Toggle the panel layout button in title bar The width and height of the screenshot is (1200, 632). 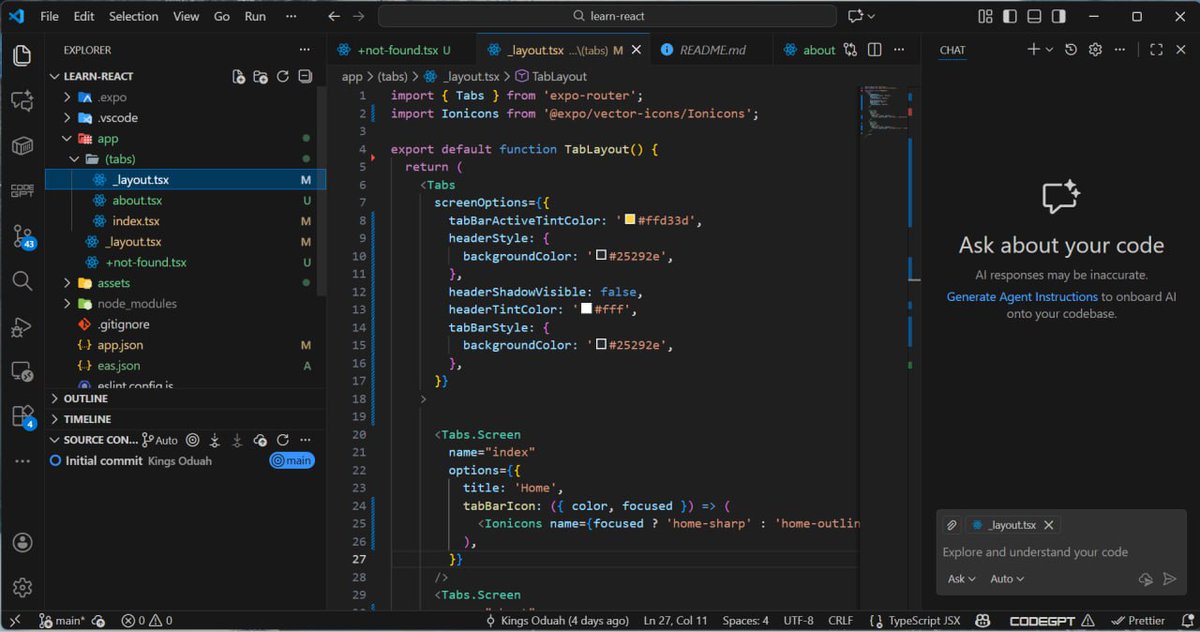(x=1034, y=16)
